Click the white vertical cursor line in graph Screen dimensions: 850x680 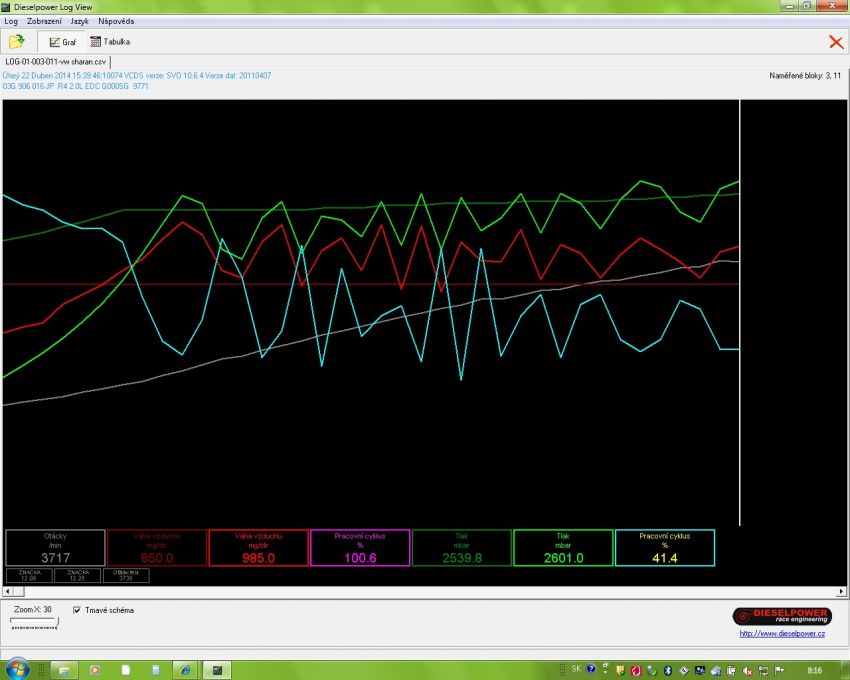[739, 312]
